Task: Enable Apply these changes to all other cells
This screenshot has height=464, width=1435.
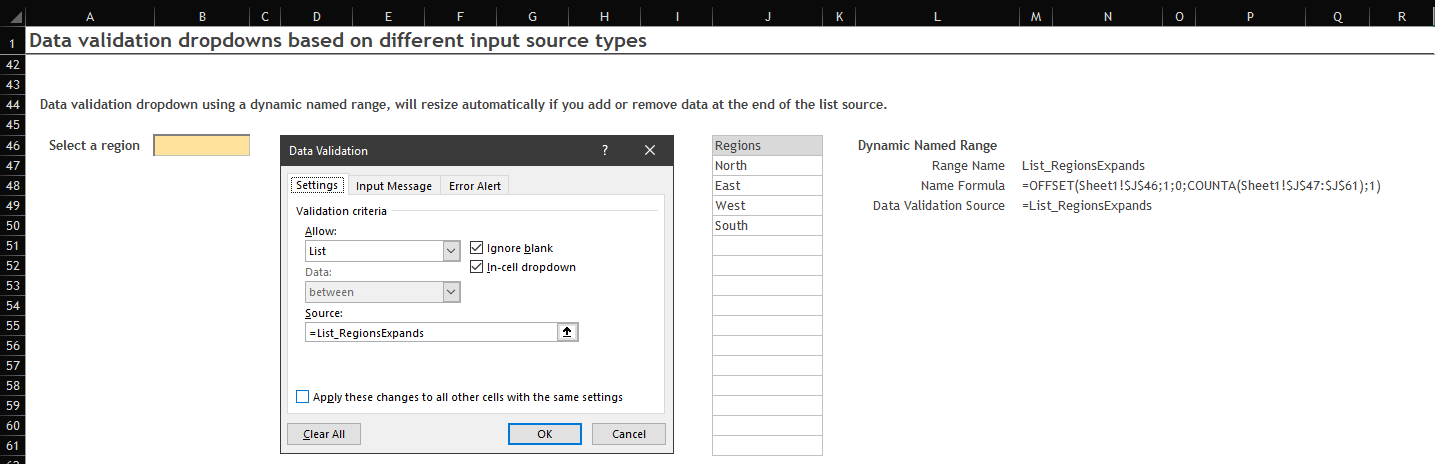Action: [x=303, y=397]
